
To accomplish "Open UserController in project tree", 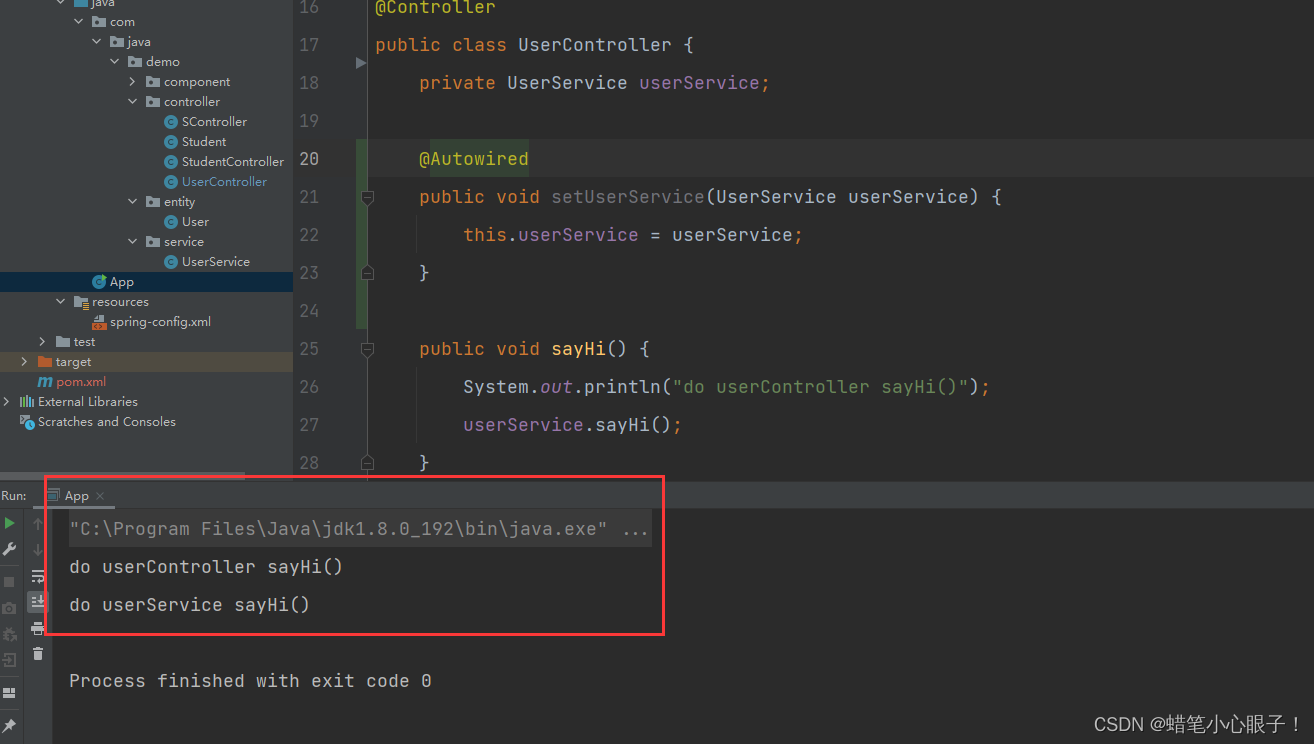I will pos(224,182).
